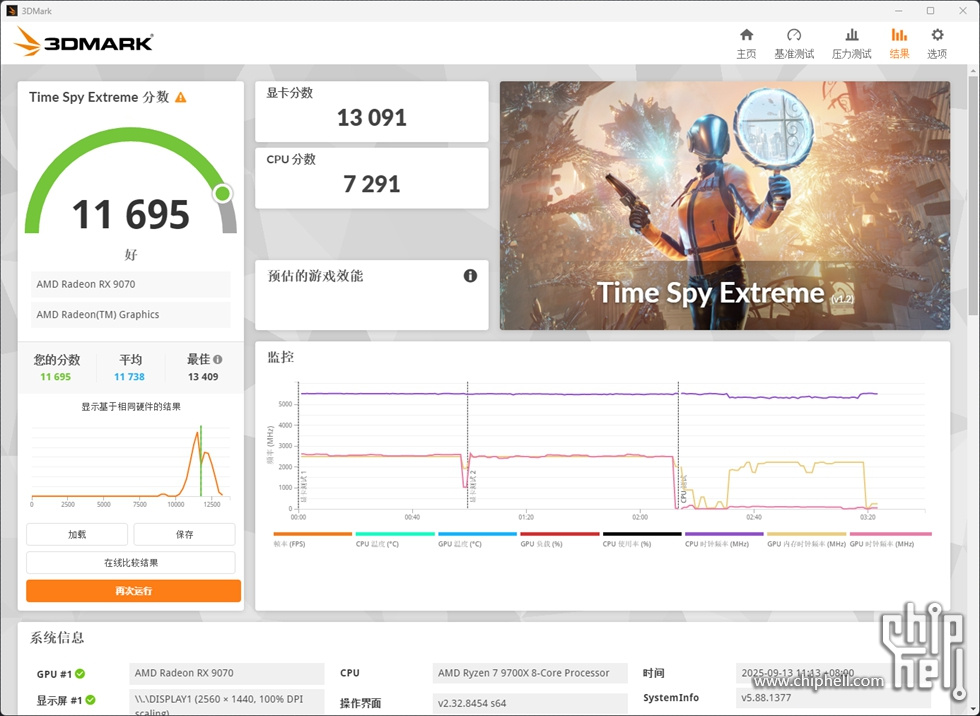Click the Time Spy Extreme artwork image
Screen dimensions: 980x716
click(725, 206)
